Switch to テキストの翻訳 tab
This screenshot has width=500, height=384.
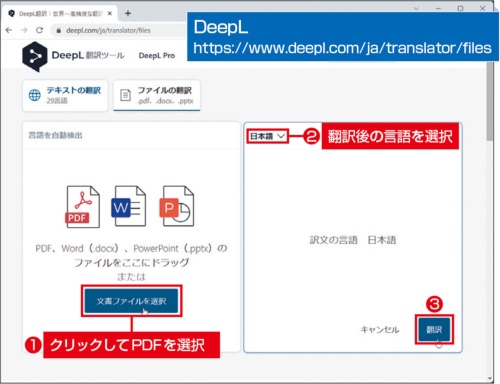click(x=65, y=95)
